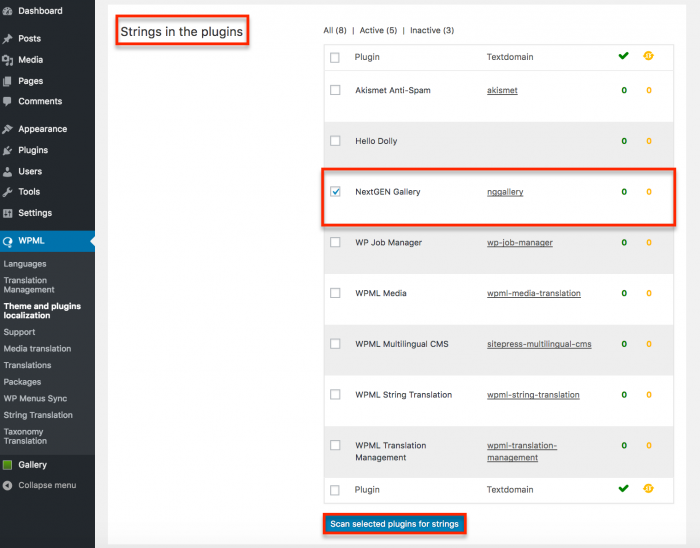
Task: Check the WP Job Manager checkbox
Action: point(335,242)
